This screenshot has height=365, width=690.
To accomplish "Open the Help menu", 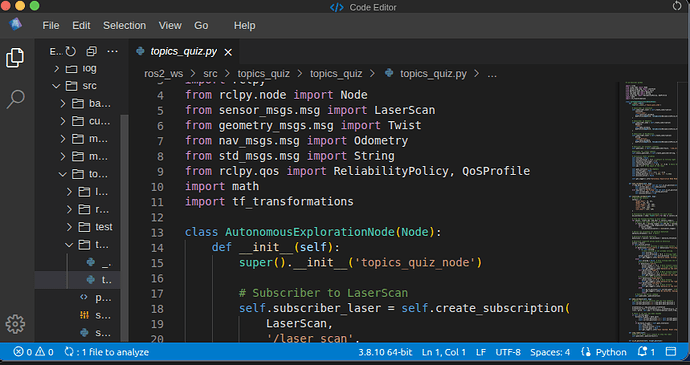I will 244,26.
